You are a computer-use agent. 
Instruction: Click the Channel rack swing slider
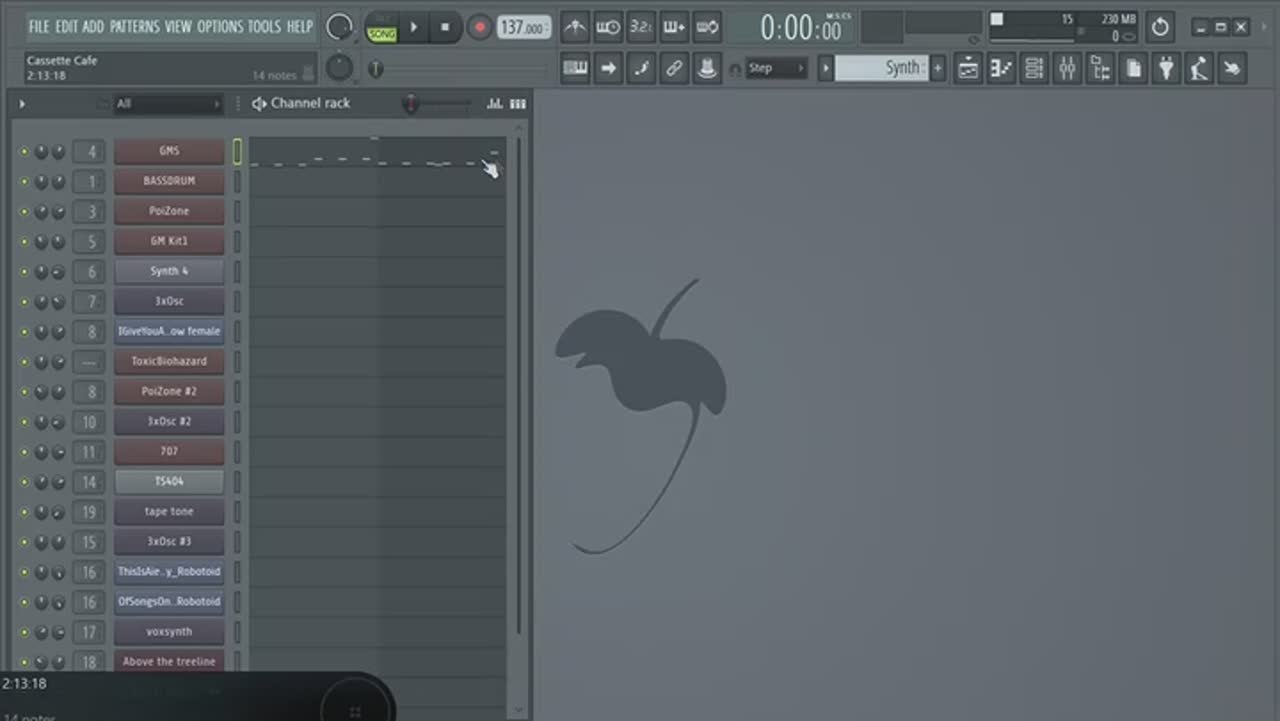click(x=436, y=104)
